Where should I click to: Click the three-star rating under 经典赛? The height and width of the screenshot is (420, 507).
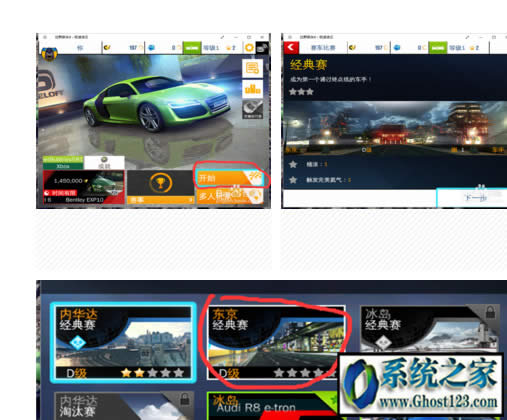[x=301, y=92]
